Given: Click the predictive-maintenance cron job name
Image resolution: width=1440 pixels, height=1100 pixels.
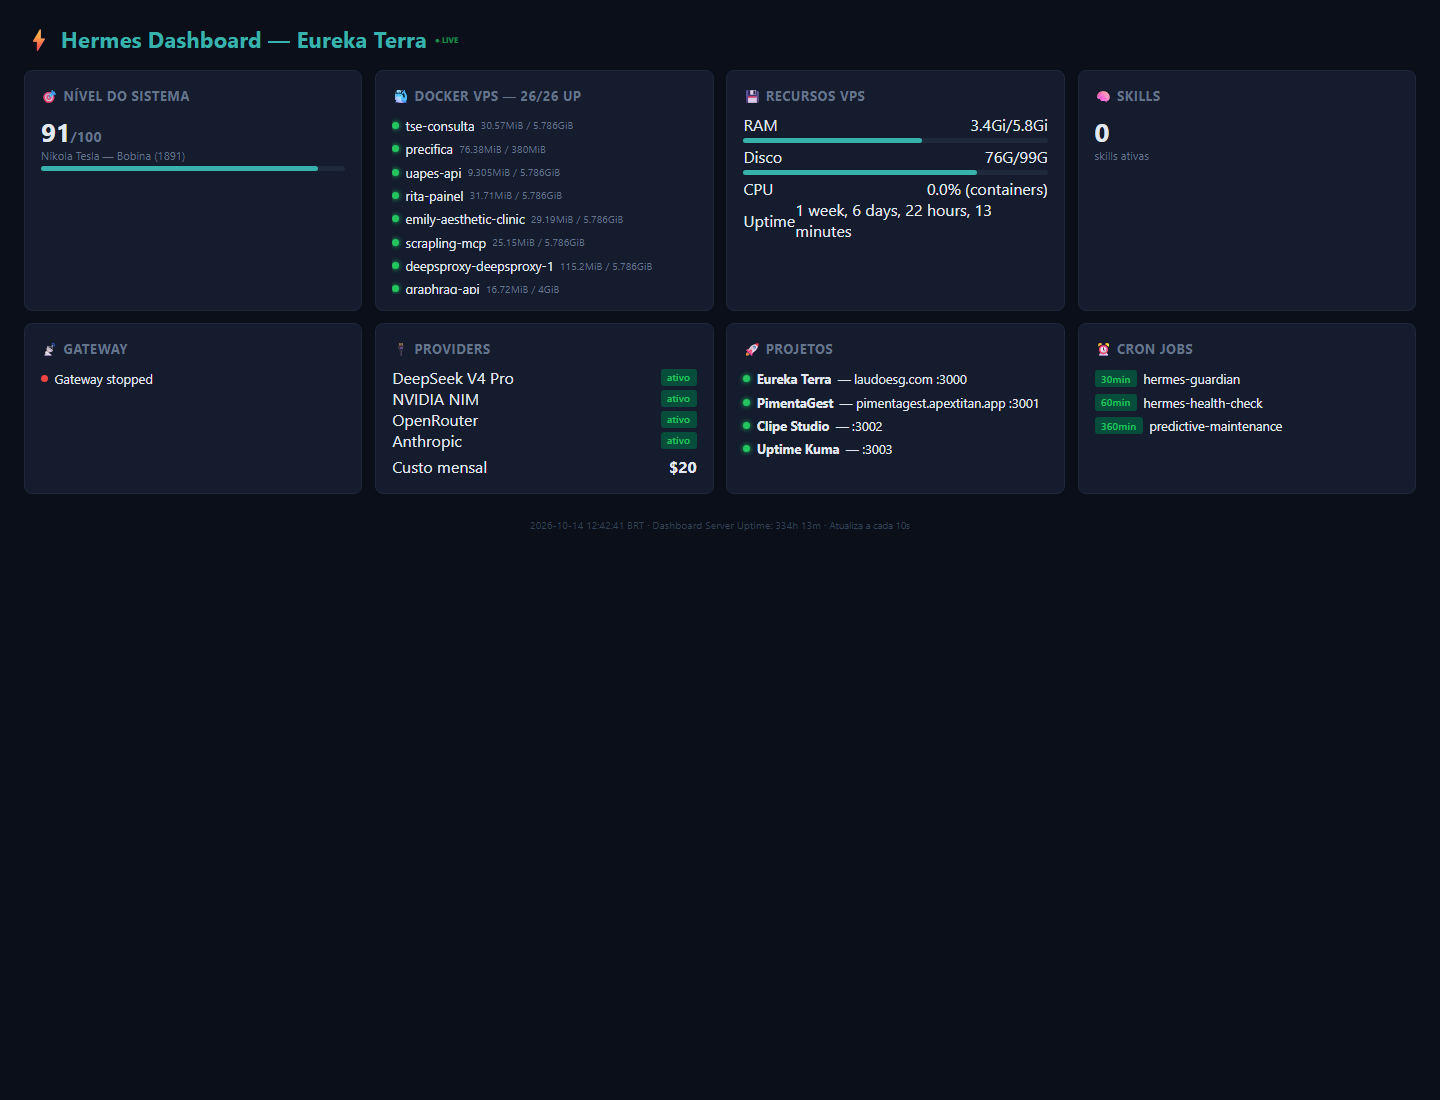Looking at the screenshot, I should pyautogui.click(x=1216, y=426).
